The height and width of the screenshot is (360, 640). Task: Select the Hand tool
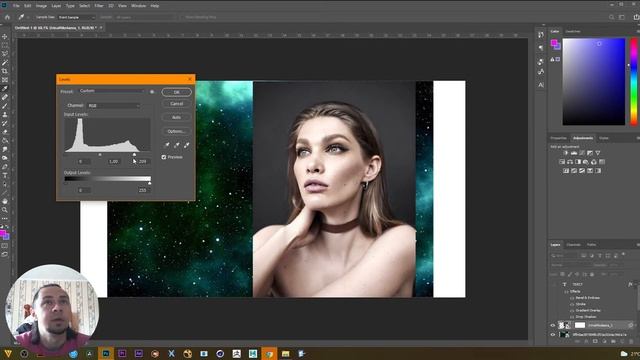[5, 201]
